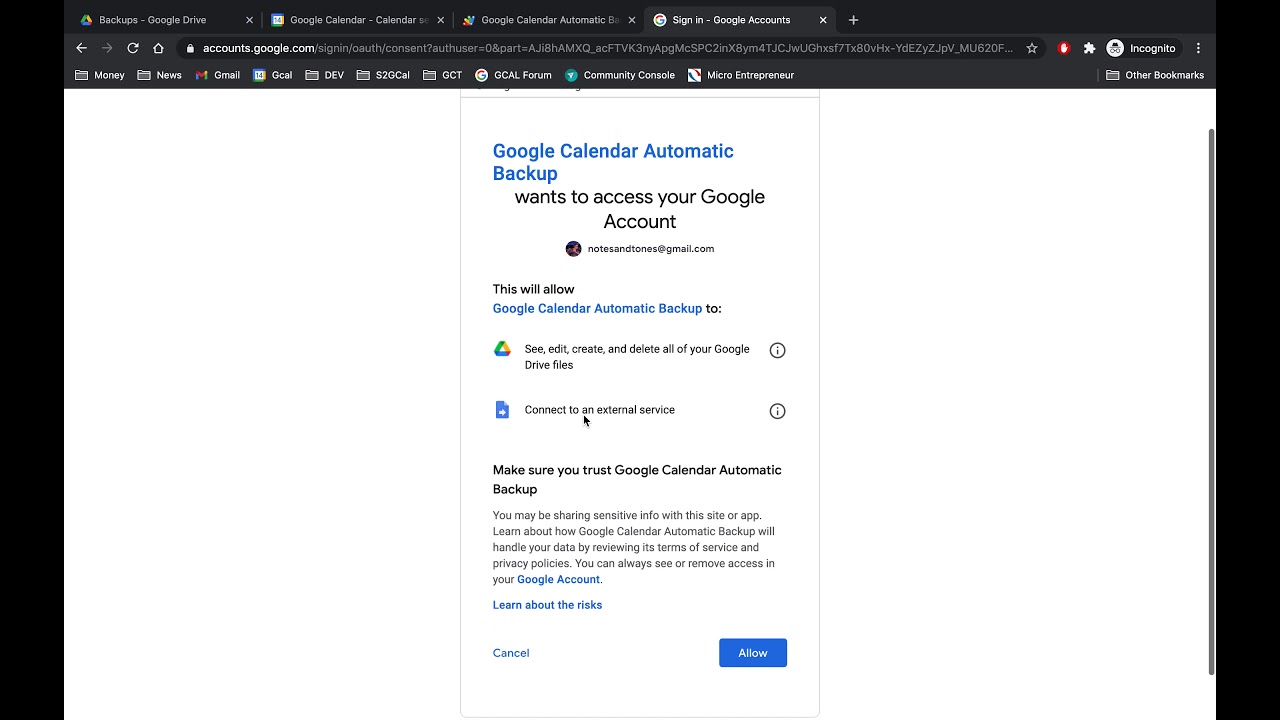The image size is (1280, 720).
Task: Show info for the Google Drive files permission
Action: [777, 350]
